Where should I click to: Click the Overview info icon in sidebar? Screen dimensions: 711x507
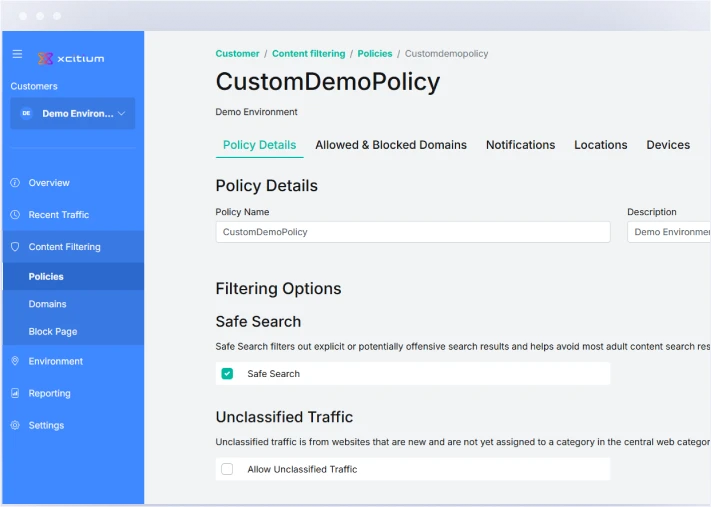[x=15, y=183]
